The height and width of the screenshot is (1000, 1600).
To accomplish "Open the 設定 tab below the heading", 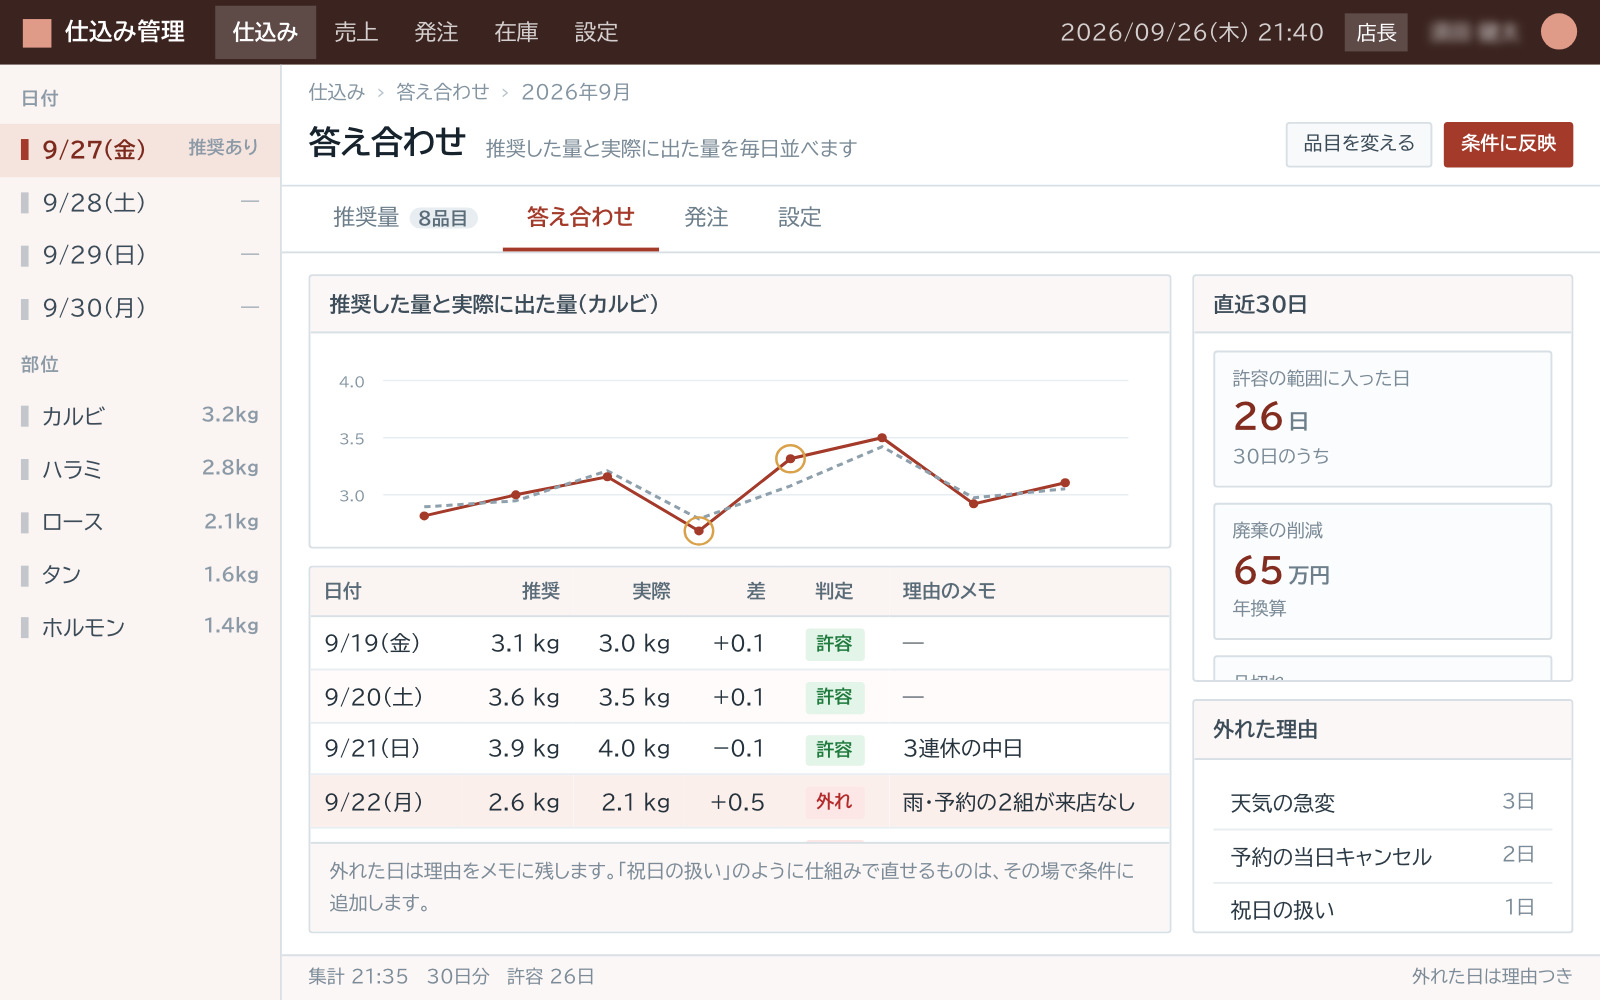I will click(800, 218).
